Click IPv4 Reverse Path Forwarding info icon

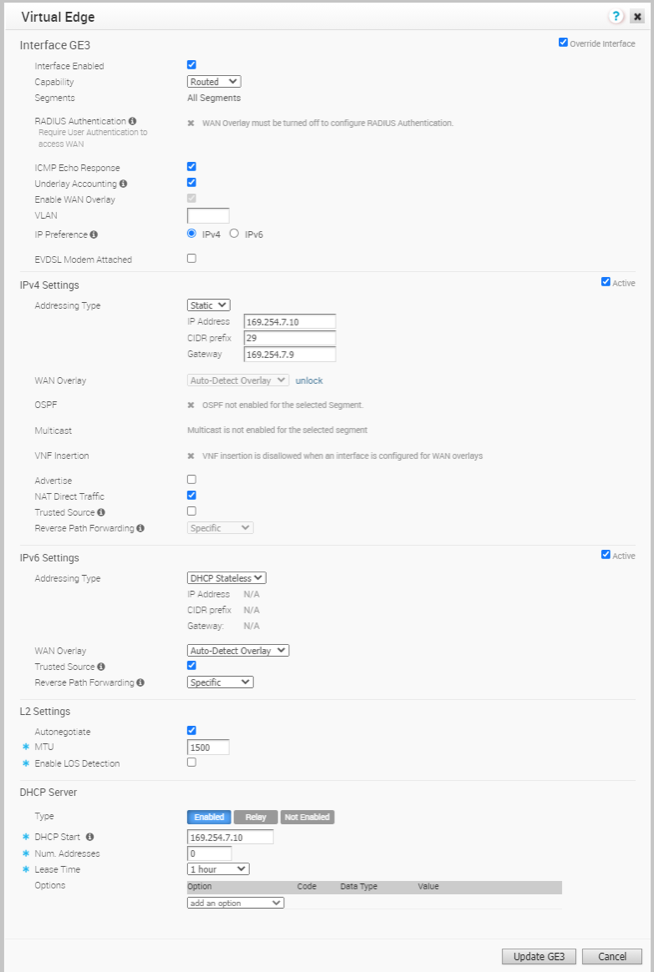pos(140,528)
